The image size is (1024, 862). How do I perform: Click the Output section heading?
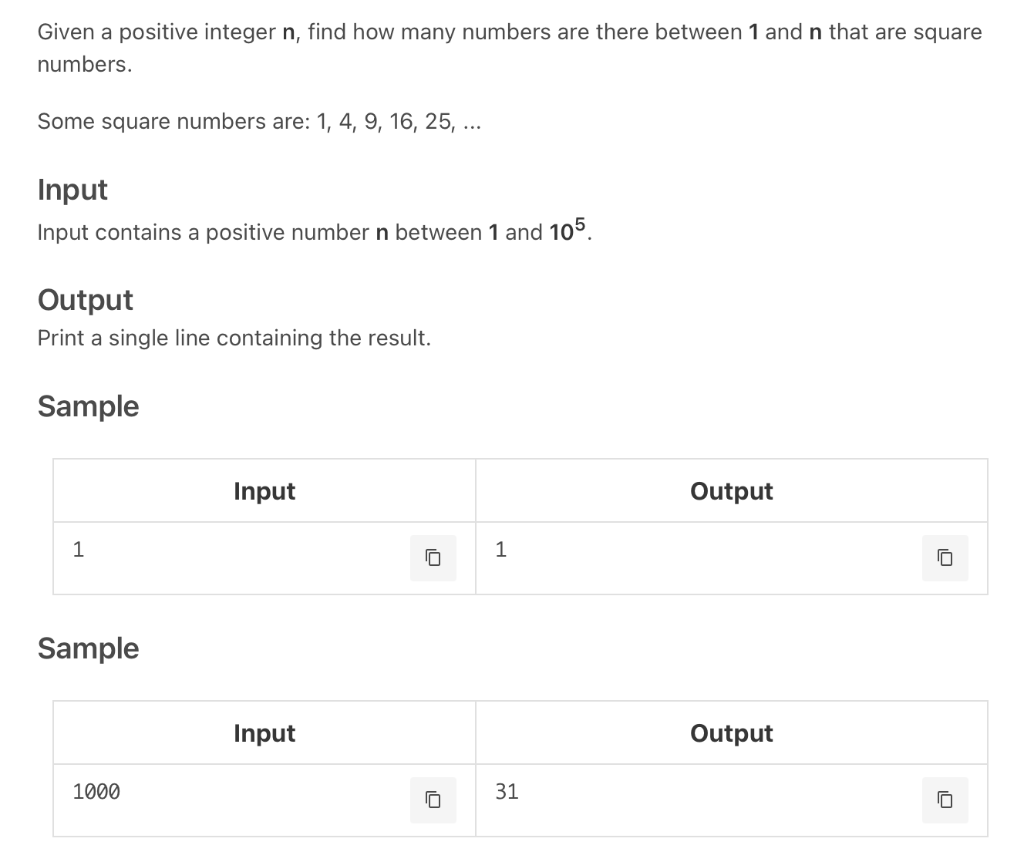tap(86, 300)
